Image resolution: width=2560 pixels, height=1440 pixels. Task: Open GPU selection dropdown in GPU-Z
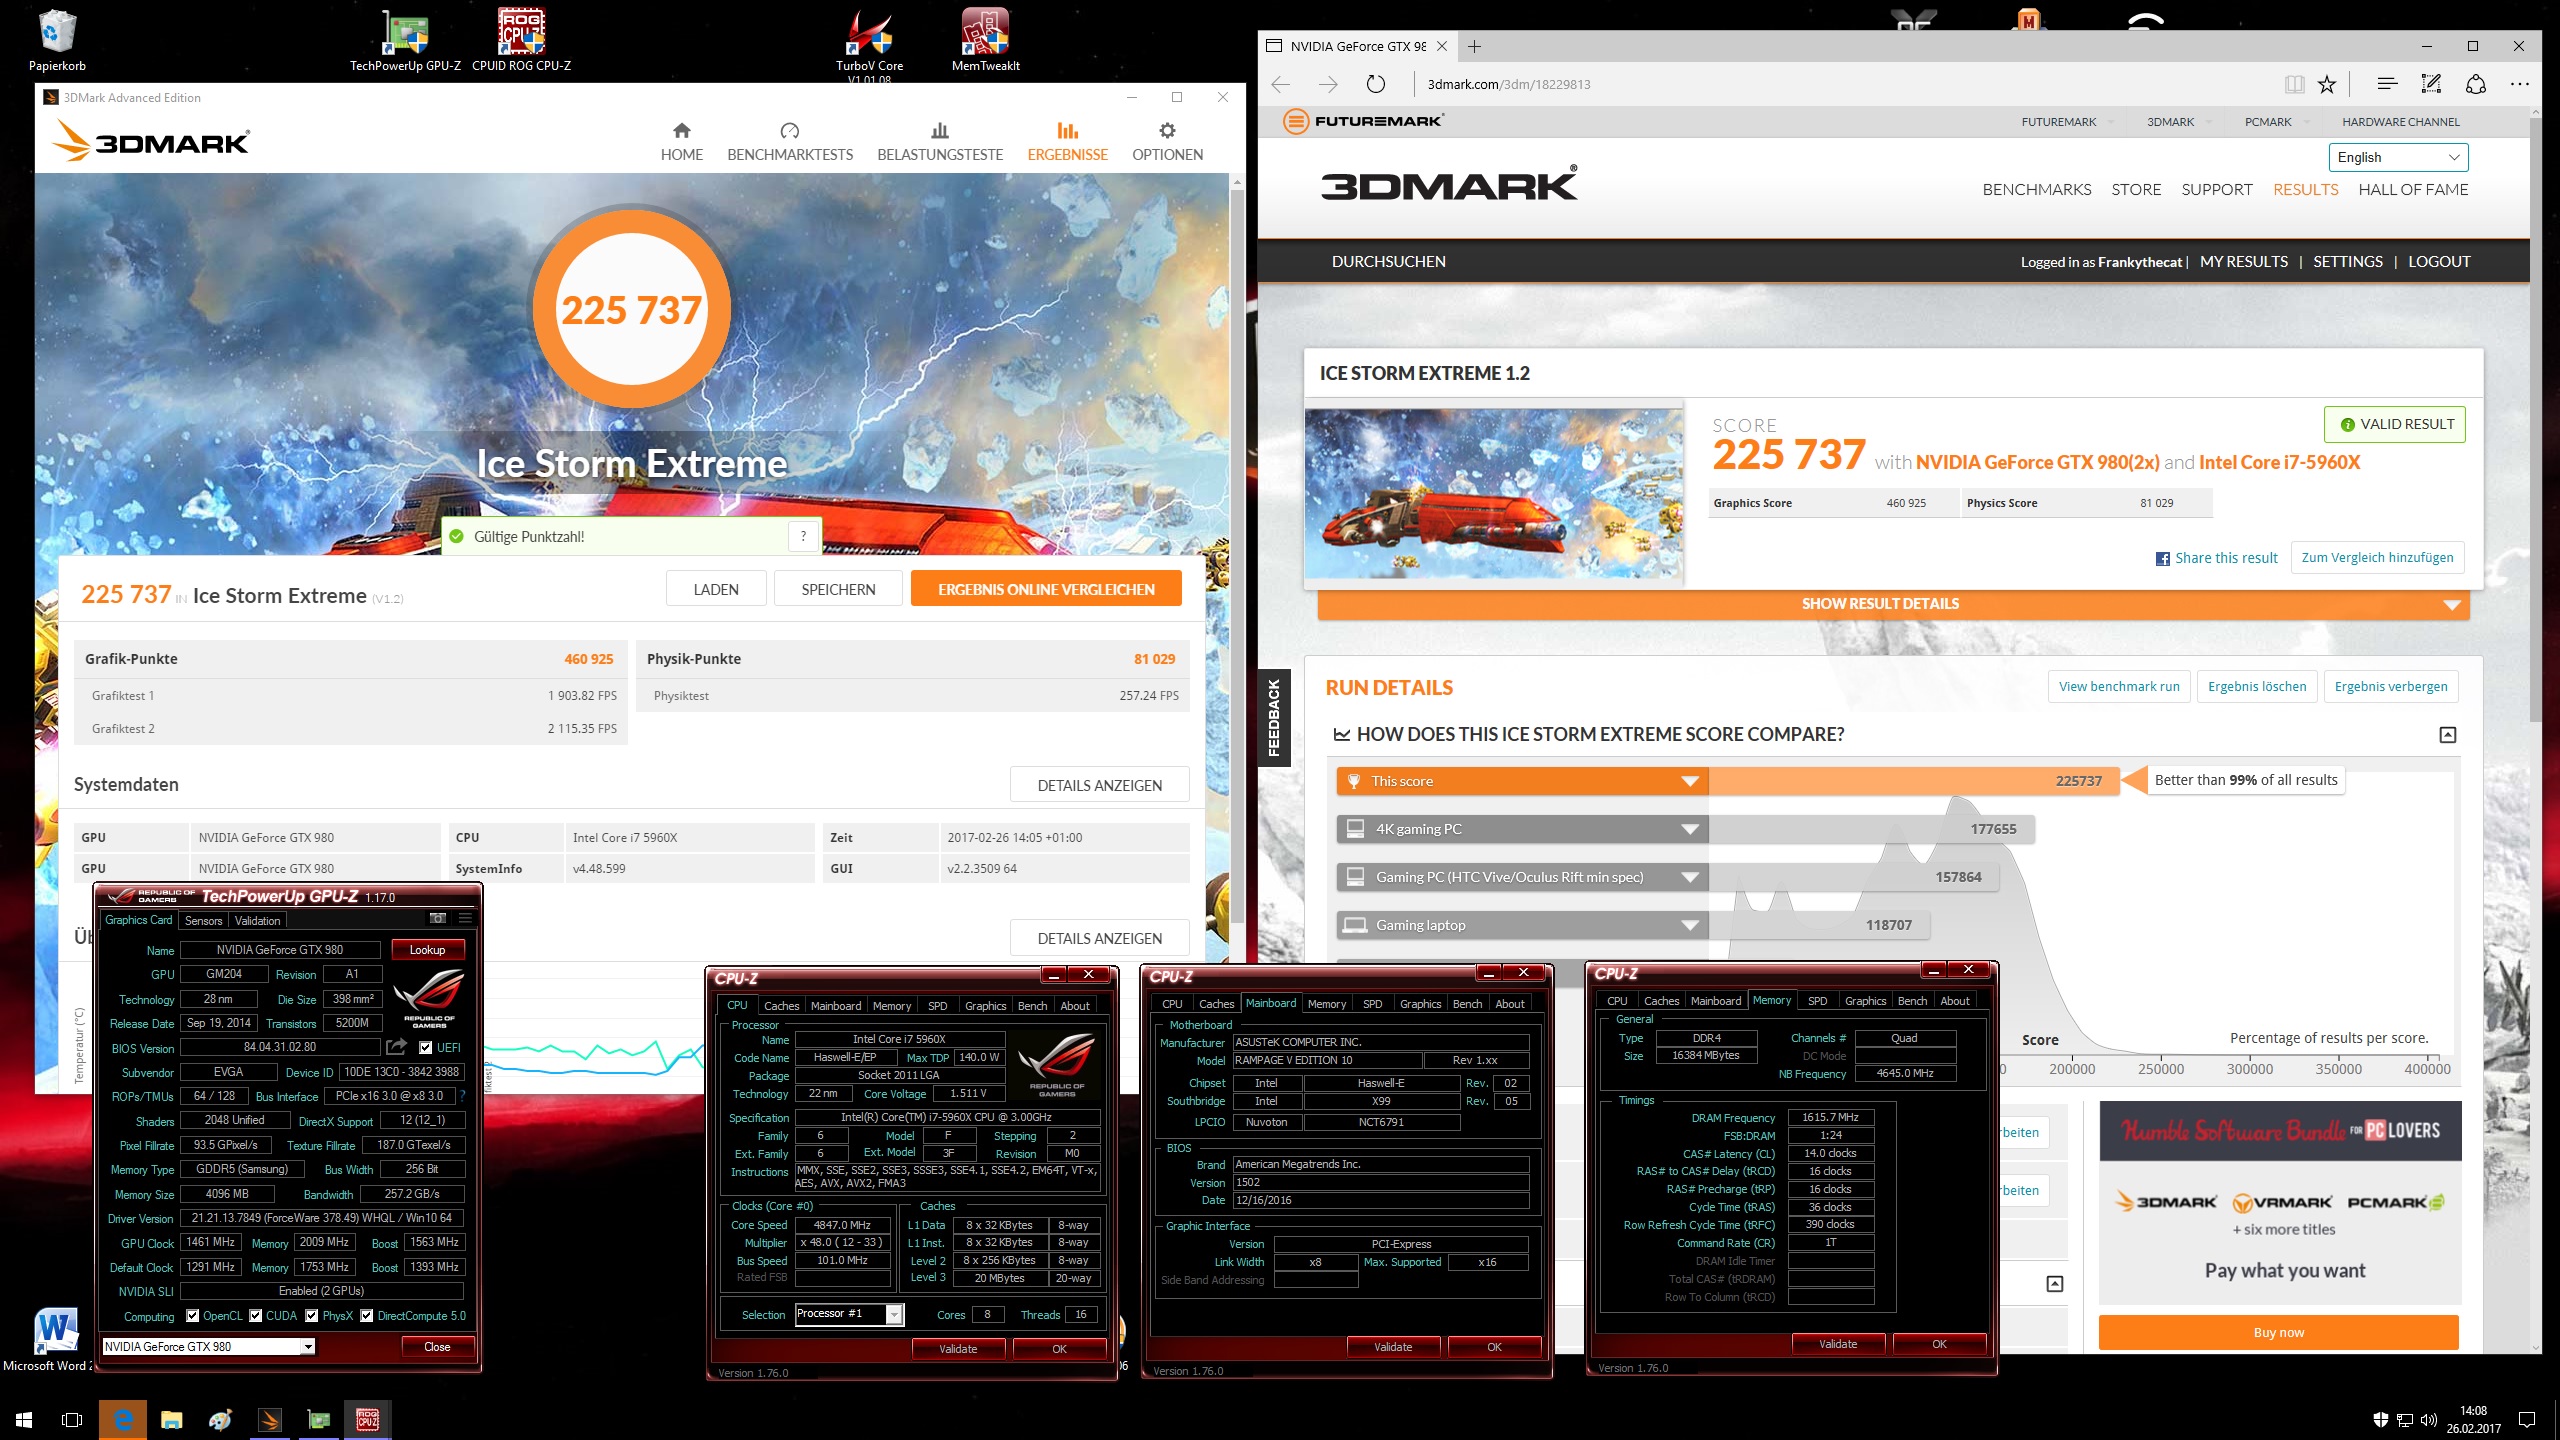pyautogui.click(x=308, y=1346)
